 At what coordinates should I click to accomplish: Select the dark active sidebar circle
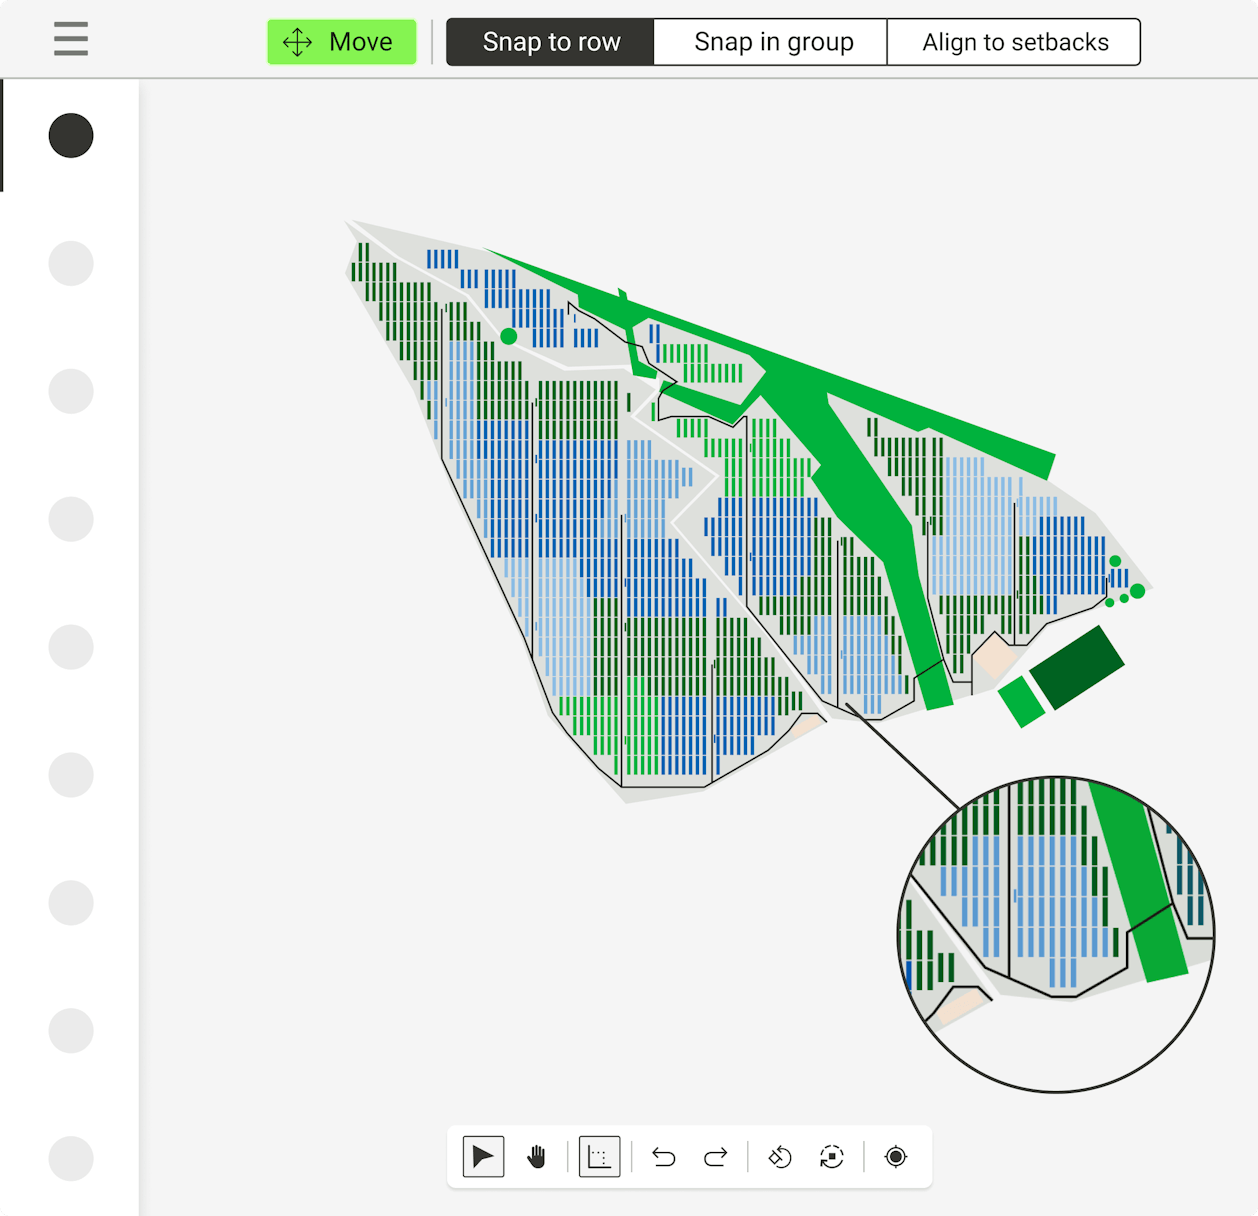(71, 136)
